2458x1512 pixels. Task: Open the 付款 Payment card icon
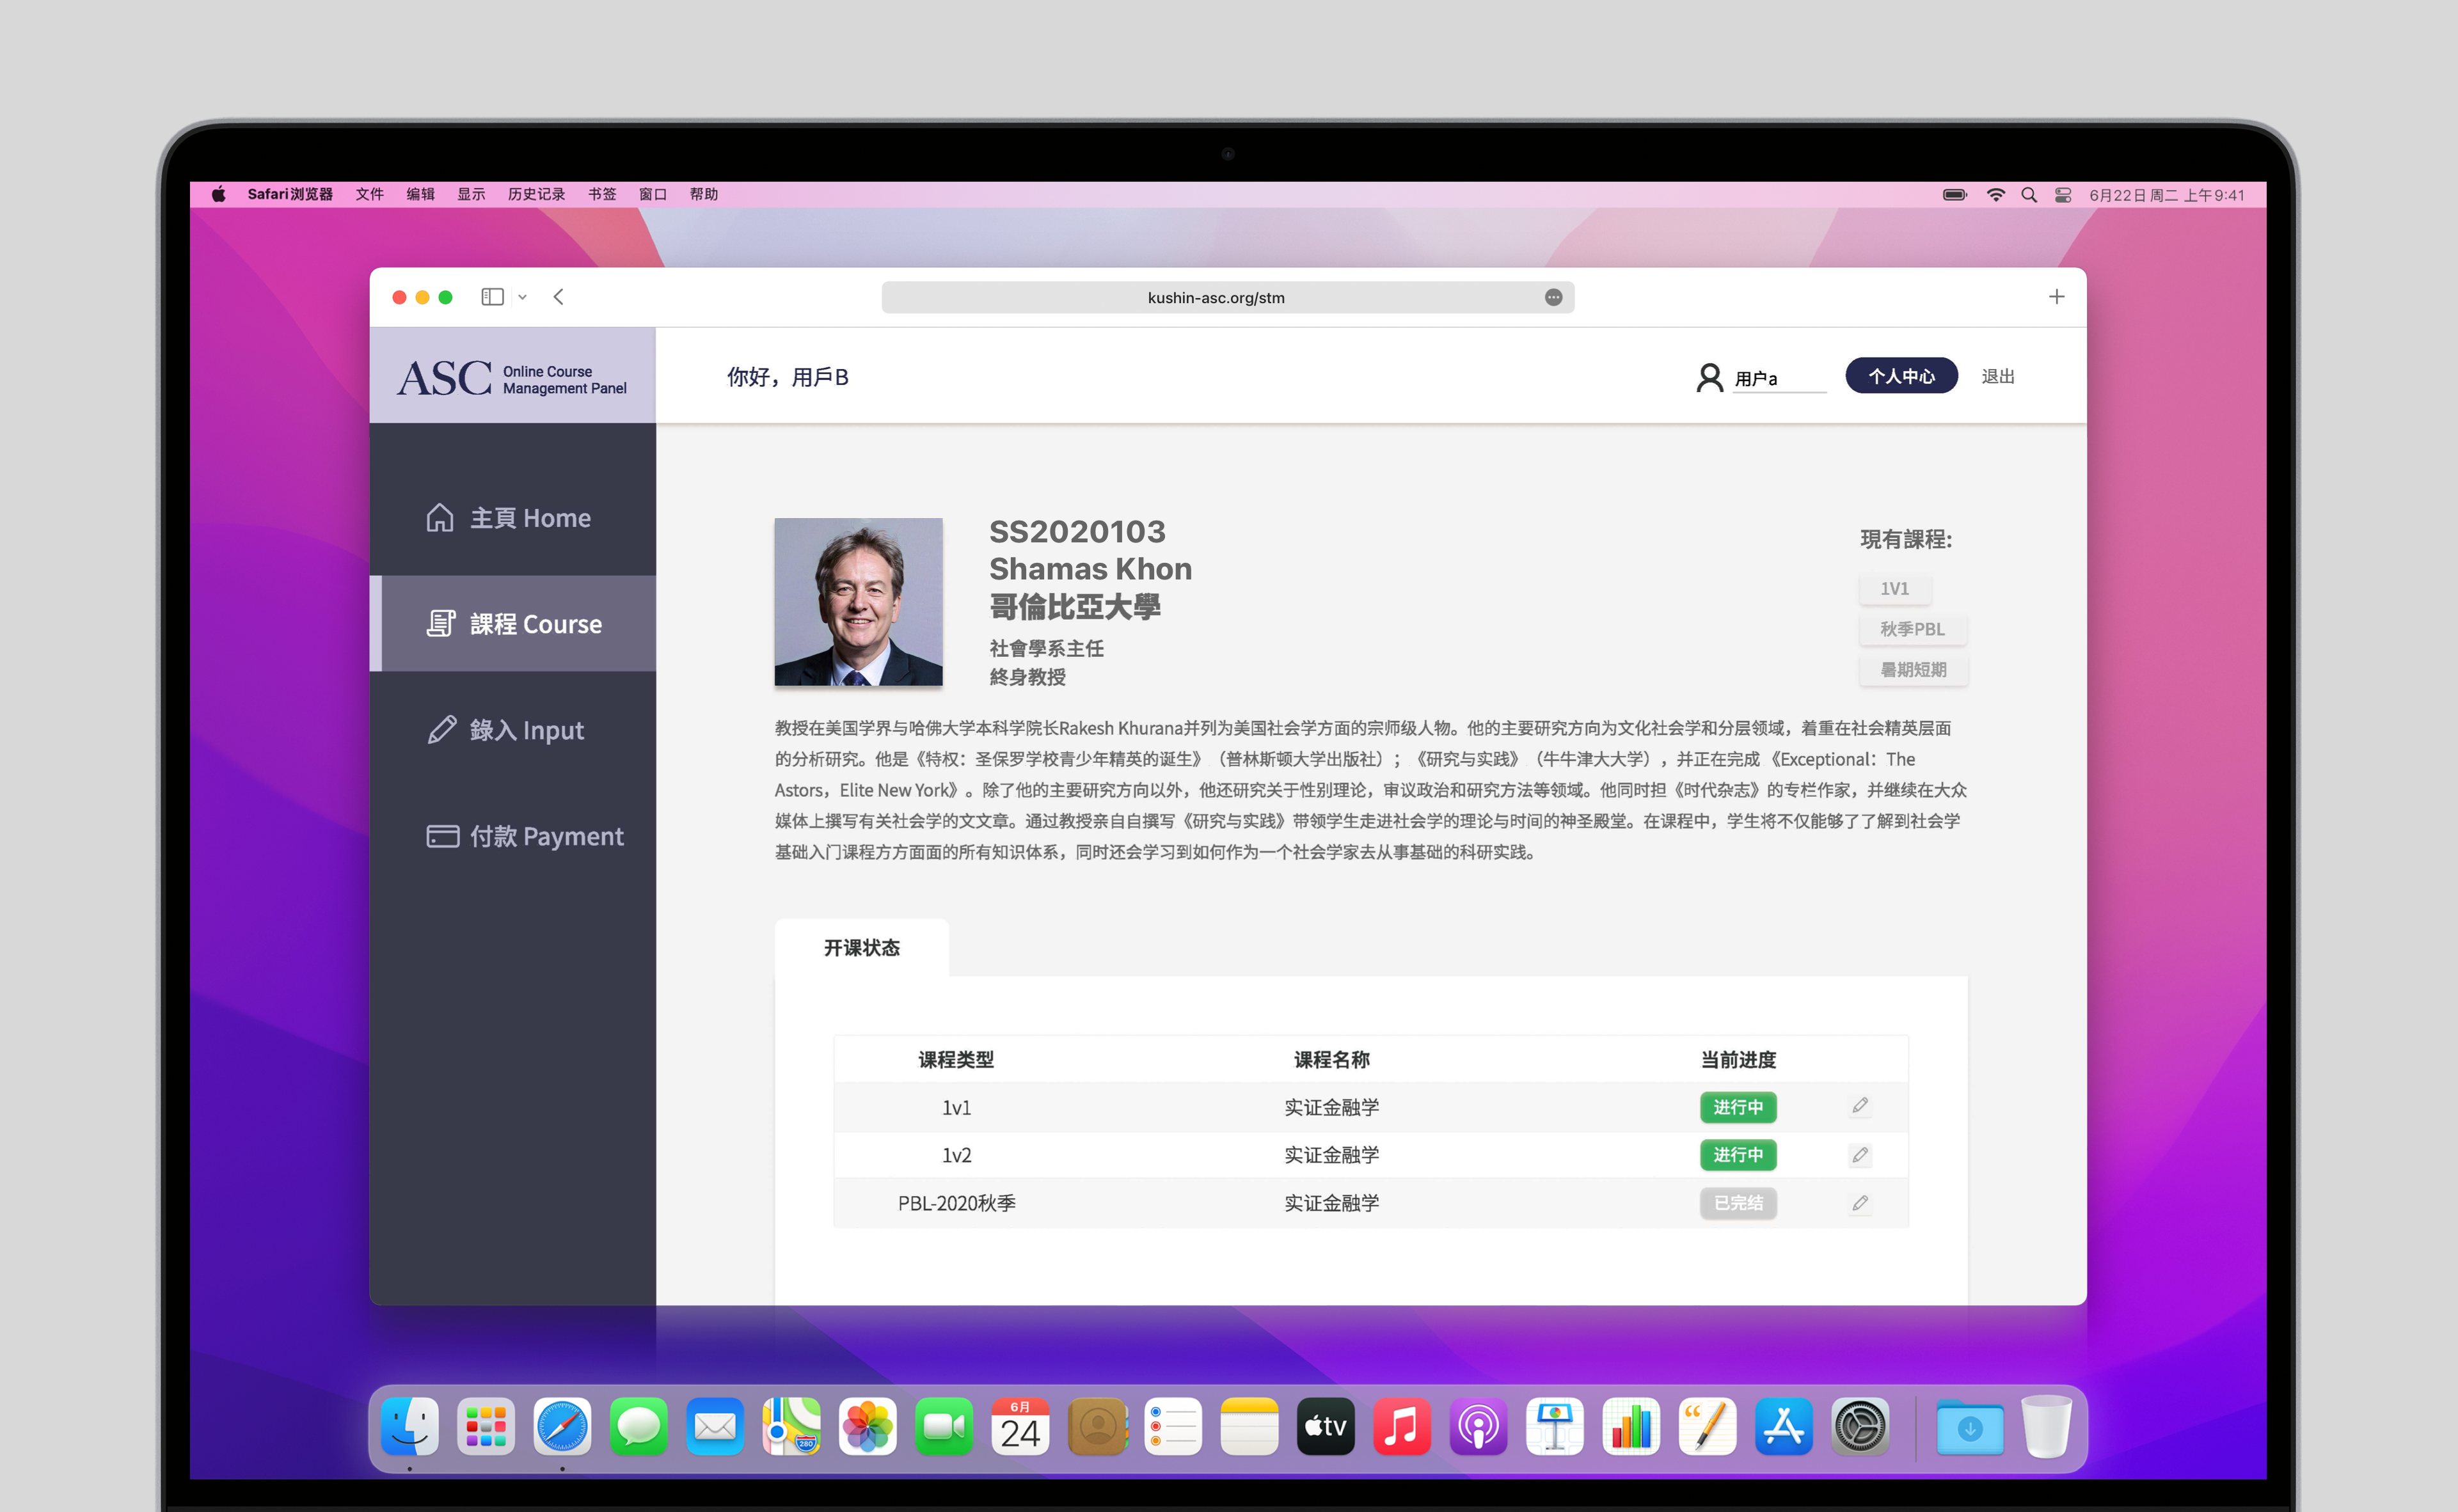(442, 835)
